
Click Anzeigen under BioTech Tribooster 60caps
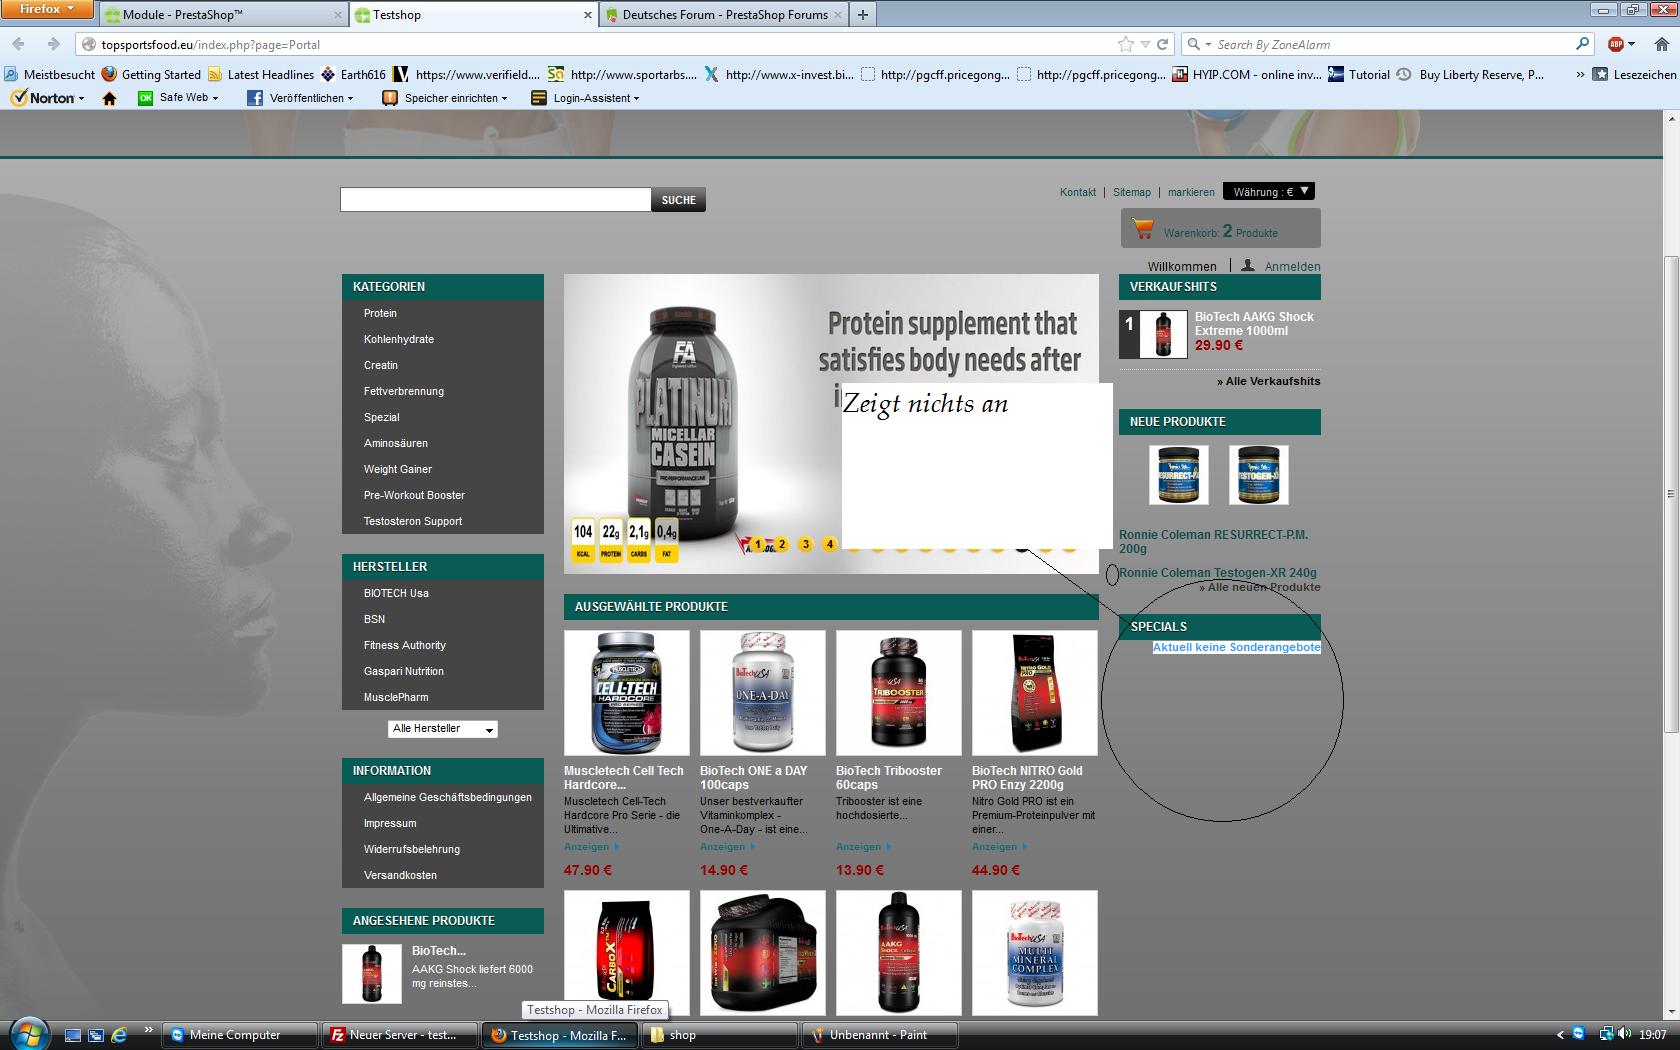[863, 847]
